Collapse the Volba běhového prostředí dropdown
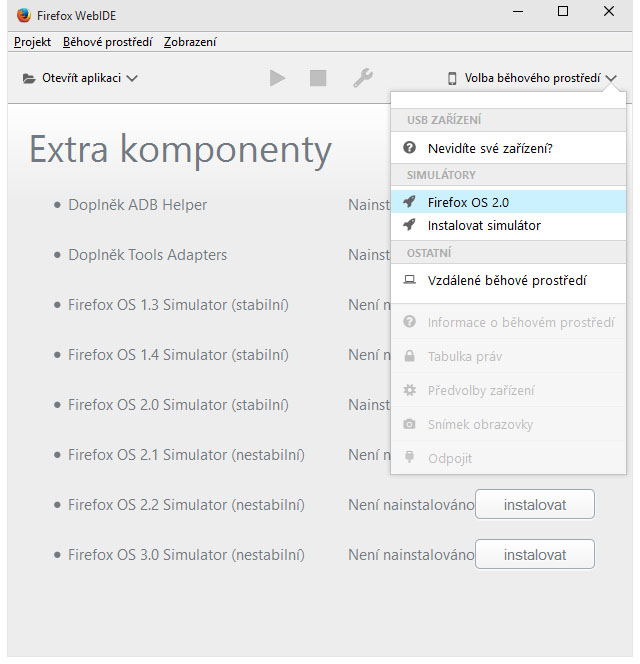This screenshot has height=664, width=640. 532,78
